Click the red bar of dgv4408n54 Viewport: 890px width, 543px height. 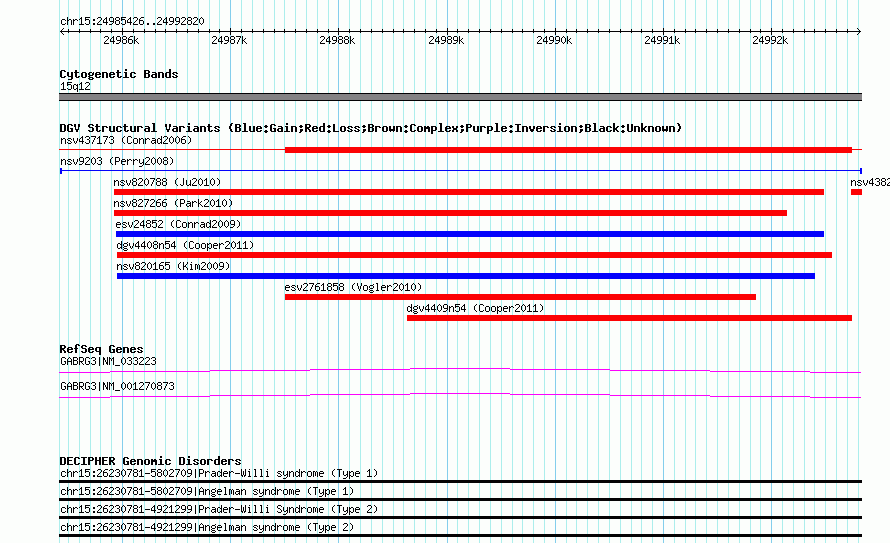click(x=474, y=255)
